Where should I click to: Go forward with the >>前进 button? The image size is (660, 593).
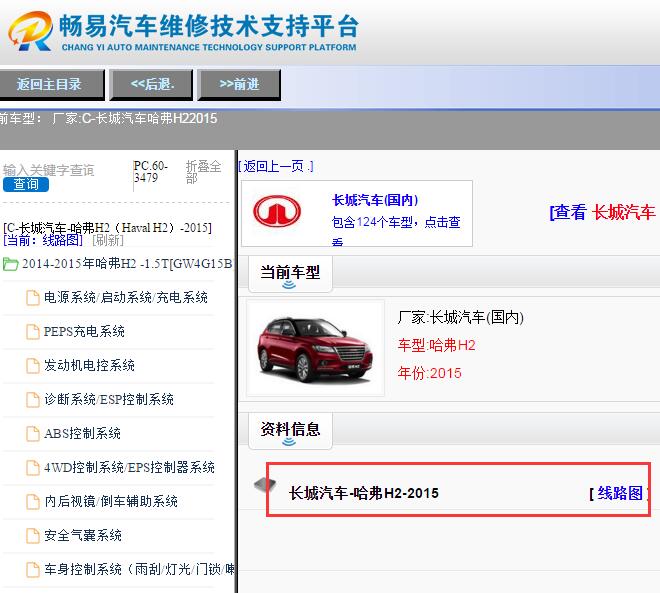point(239,85)
